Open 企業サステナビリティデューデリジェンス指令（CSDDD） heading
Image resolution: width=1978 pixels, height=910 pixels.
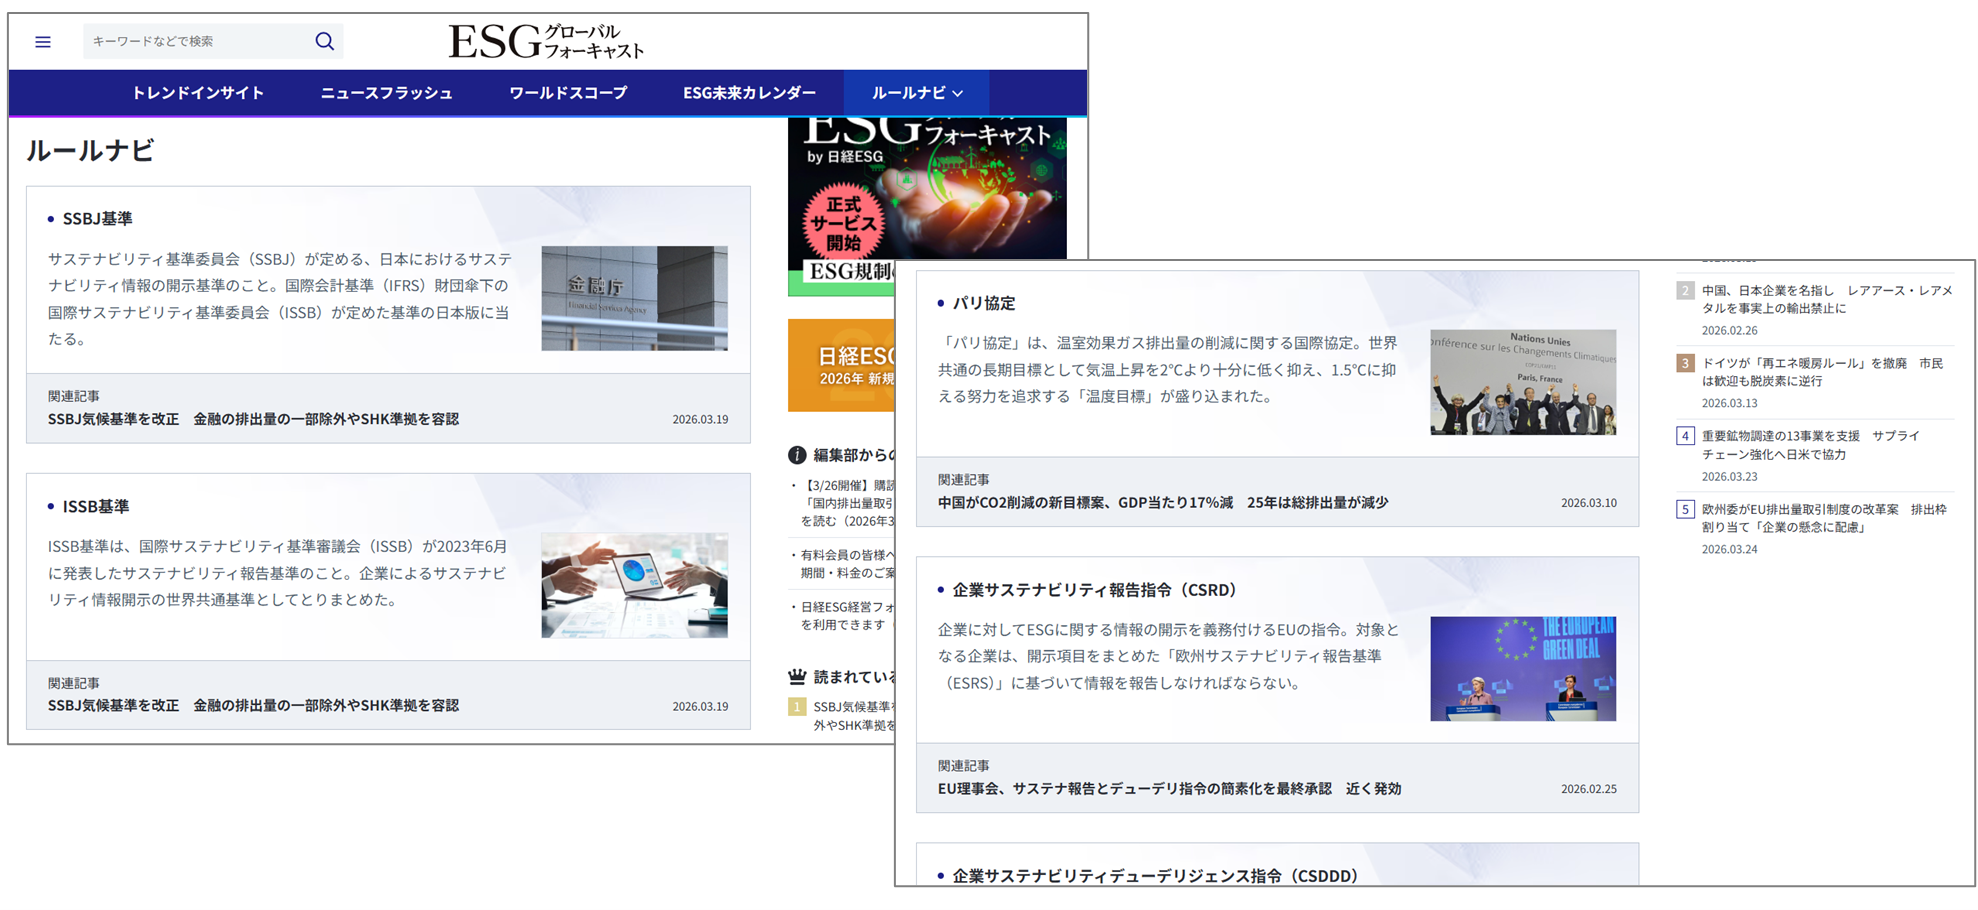coord(1155,876)
